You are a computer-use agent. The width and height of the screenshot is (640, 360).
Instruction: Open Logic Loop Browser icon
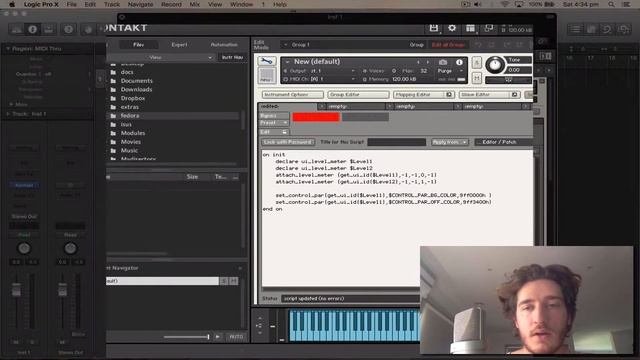pyautogui.click(x=607, y=29)
